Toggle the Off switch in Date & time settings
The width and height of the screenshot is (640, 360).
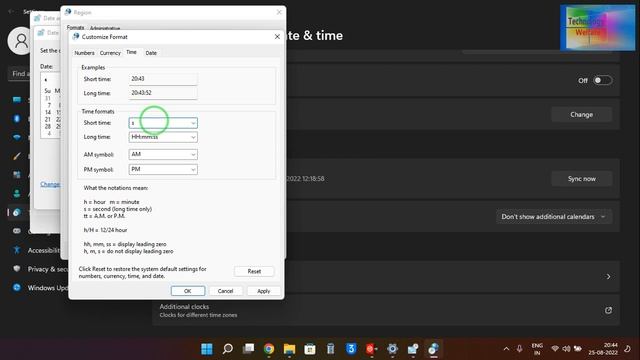tap(602, 80)
